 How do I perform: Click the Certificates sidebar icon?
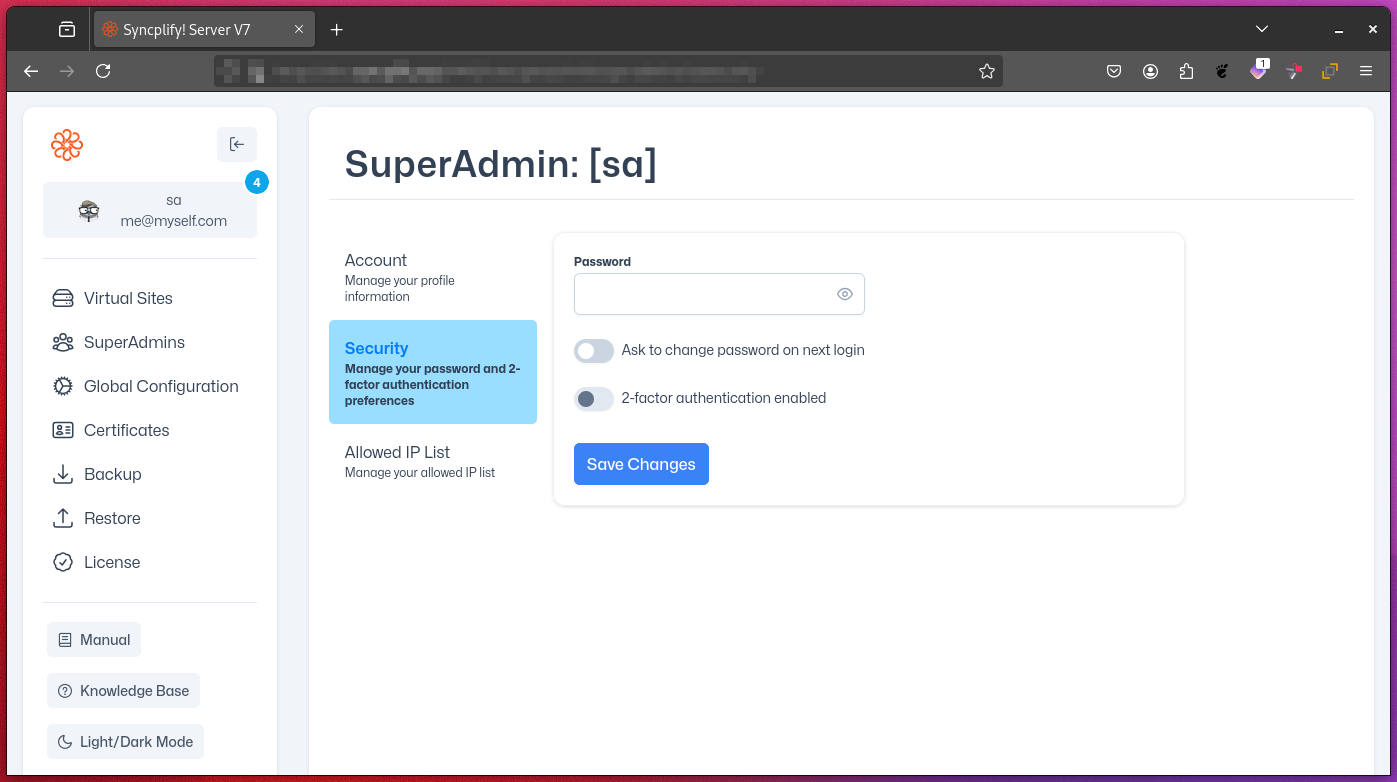click(x=62, y=430)
